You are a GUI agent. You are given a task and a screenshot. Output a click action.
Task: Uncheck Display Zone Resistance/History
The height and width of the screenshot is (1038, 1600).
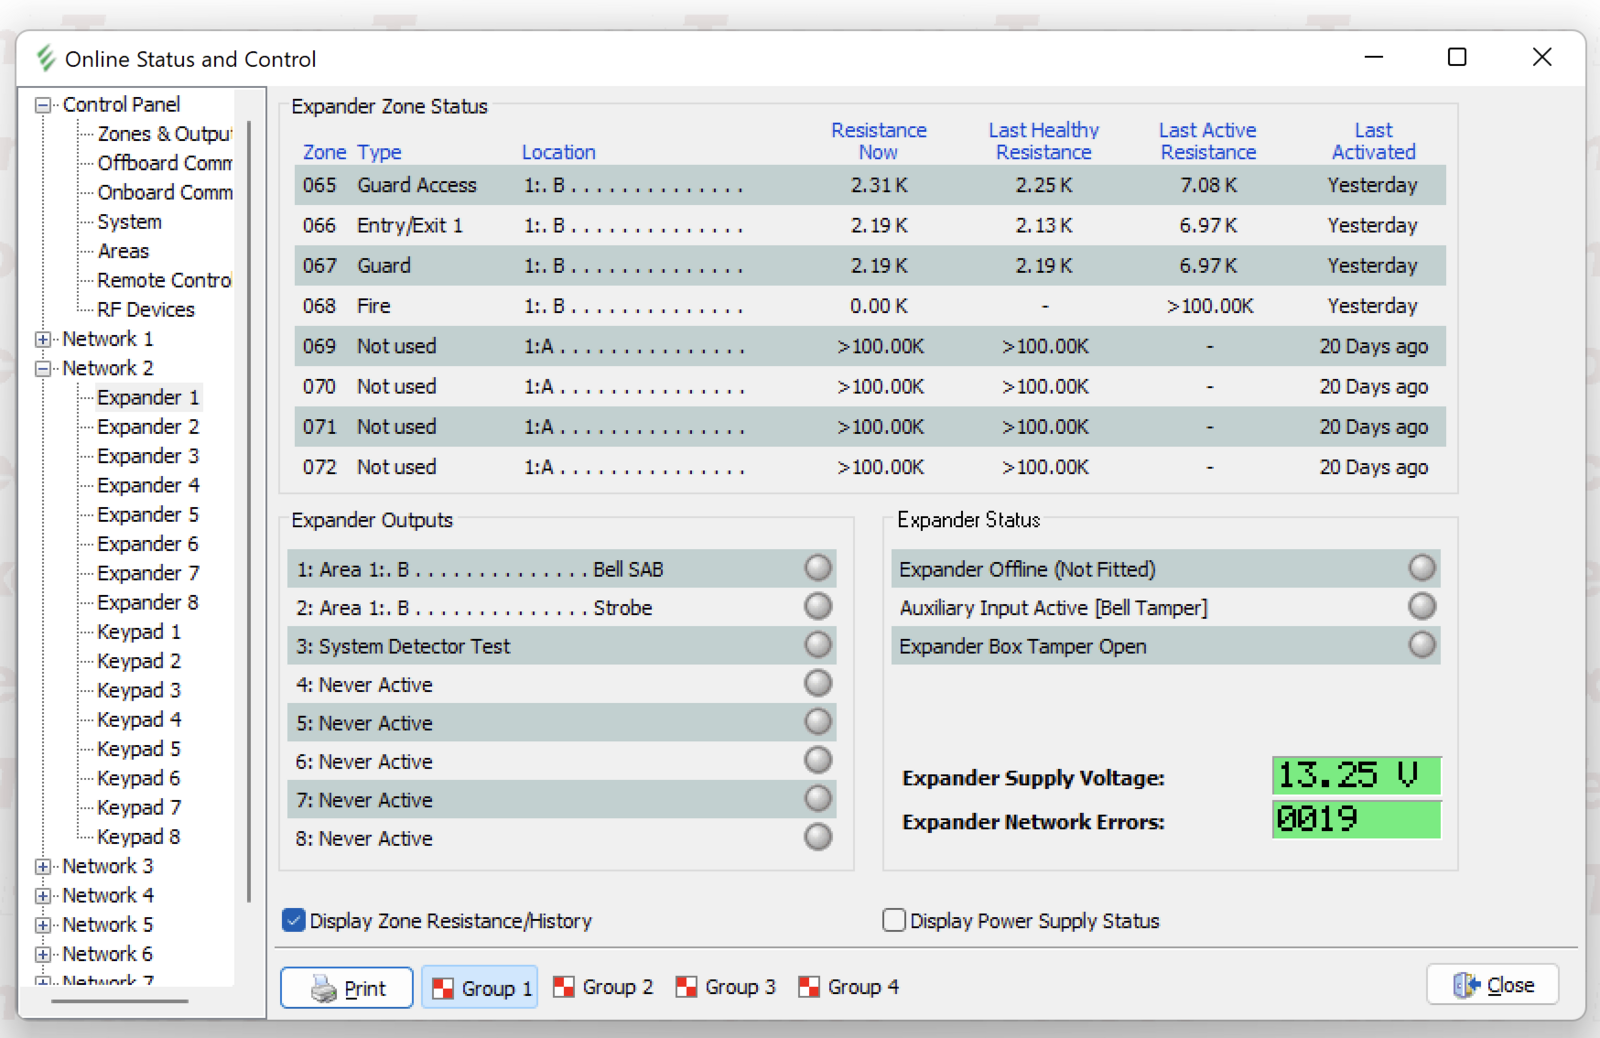pos(294,920)
